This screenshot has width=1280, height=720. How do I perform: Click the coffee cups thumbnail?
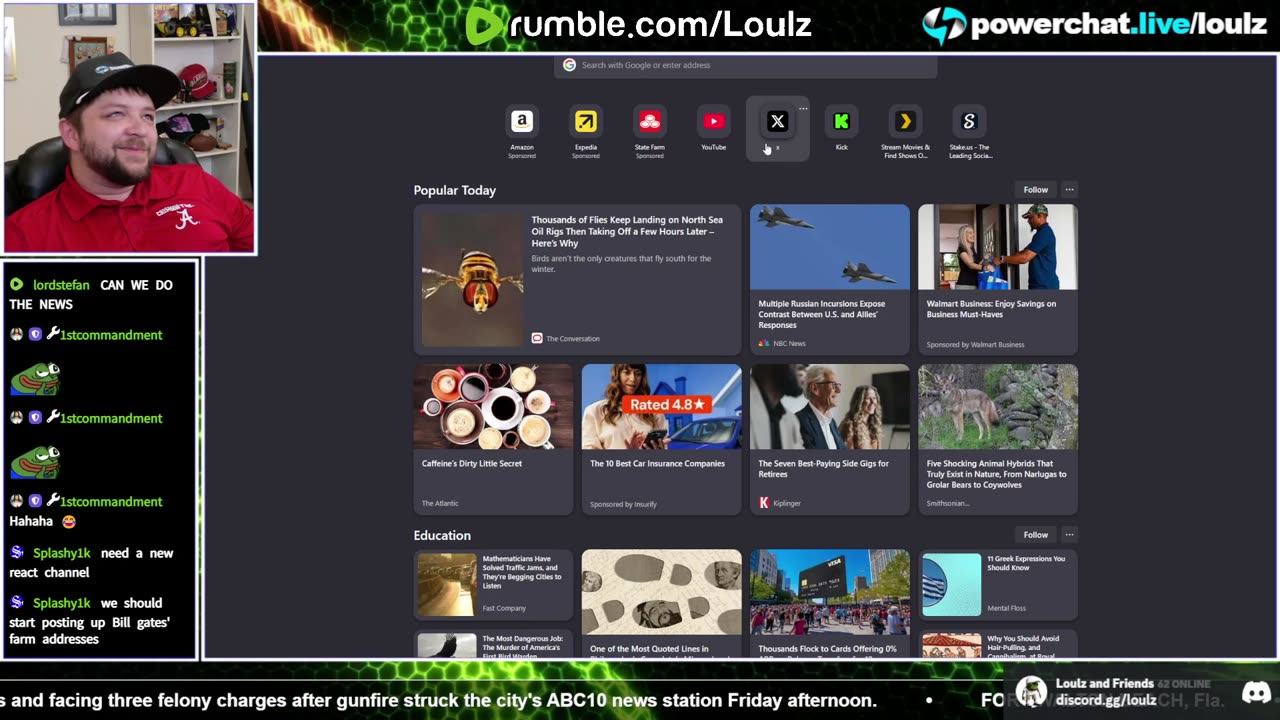(x=494, y=407)
